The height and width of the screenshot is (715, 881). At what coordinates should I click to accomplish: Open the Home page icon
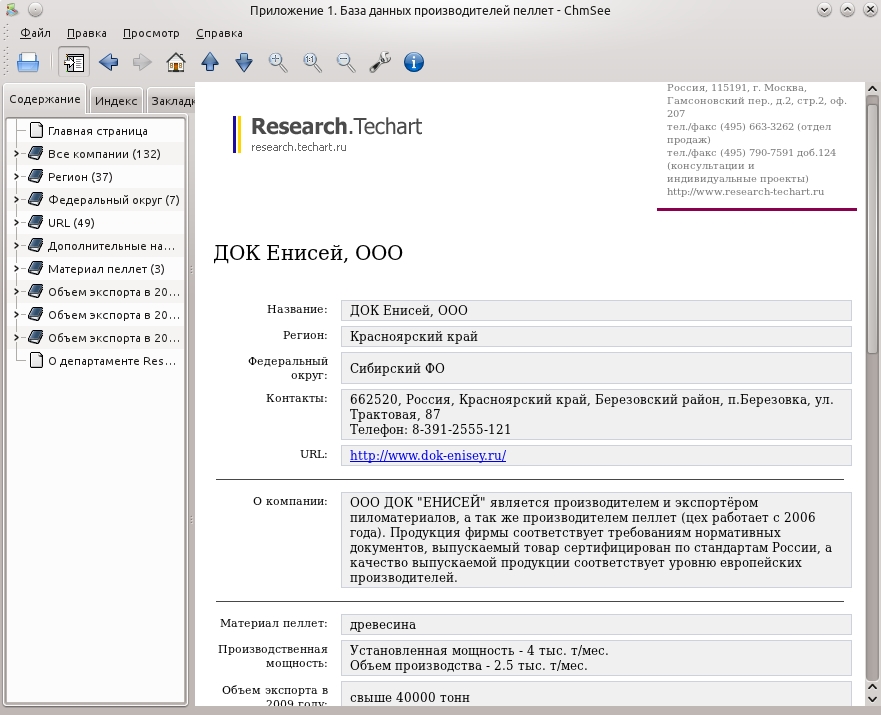click(176, 62)
